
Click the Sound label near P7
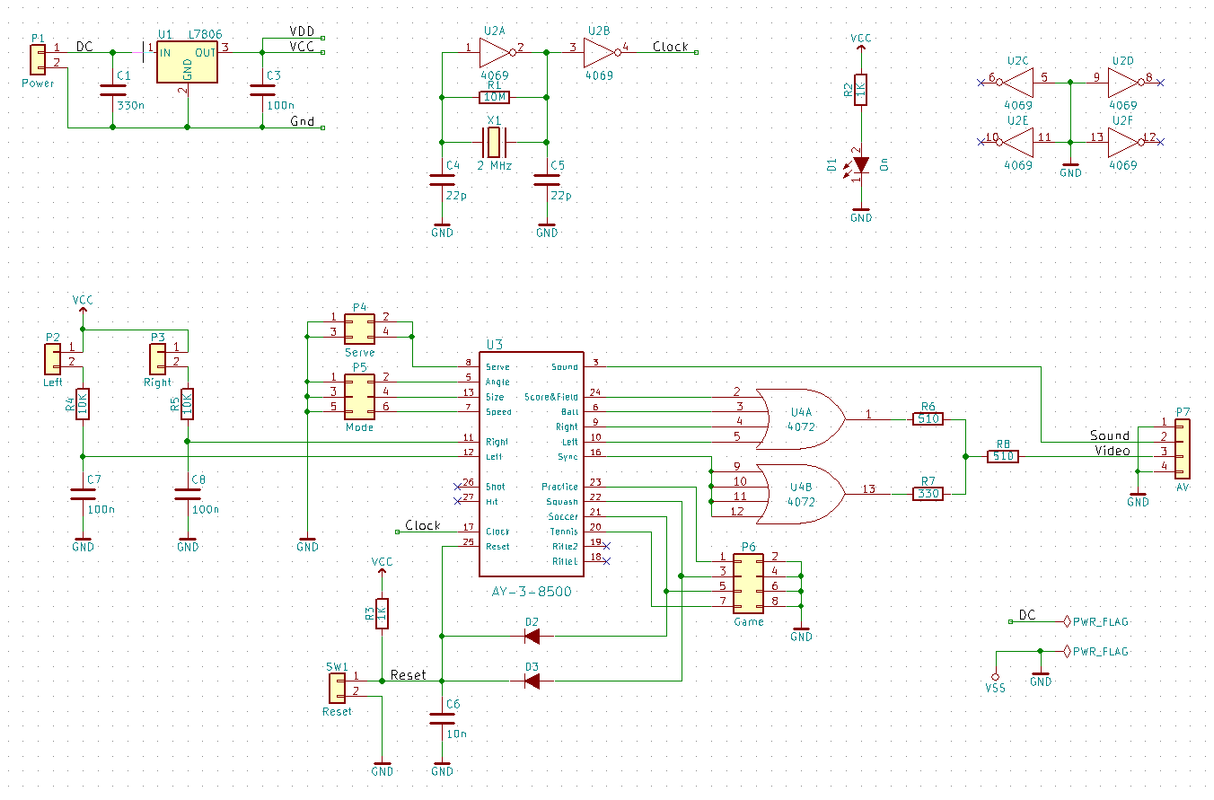tap(1110, 435)
